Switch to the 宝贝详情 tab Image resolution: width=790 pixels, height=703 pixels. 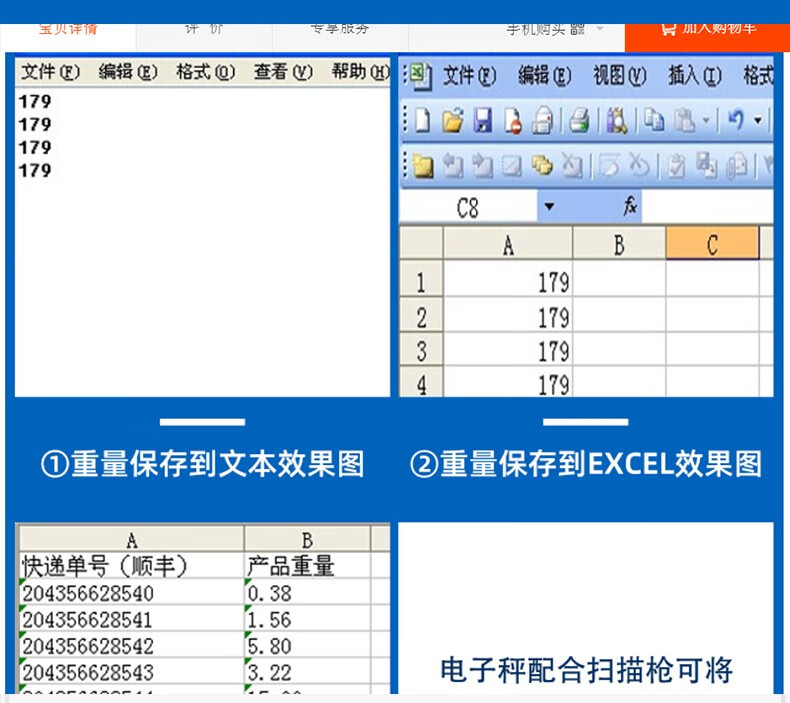coord(68,28)
